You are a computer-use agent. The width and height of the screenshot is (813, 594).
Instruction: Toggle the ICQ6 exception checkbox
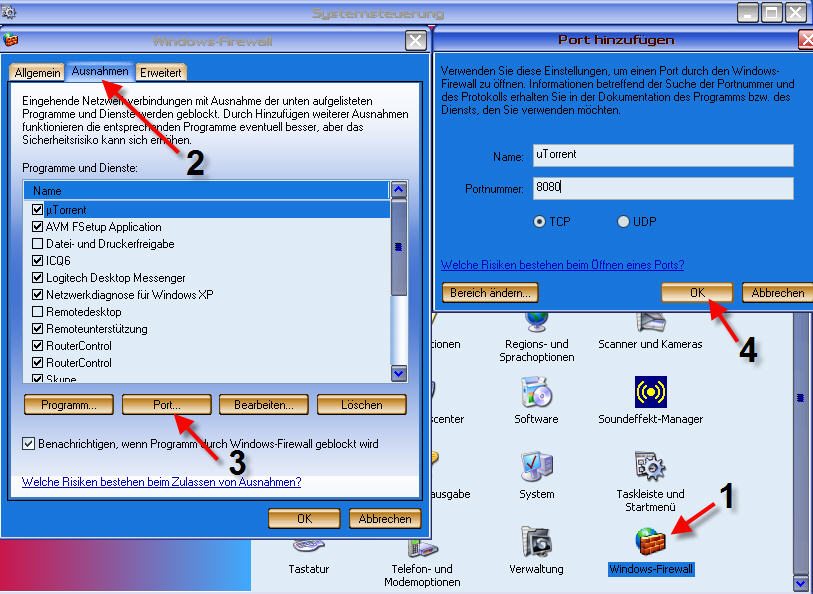37,260
